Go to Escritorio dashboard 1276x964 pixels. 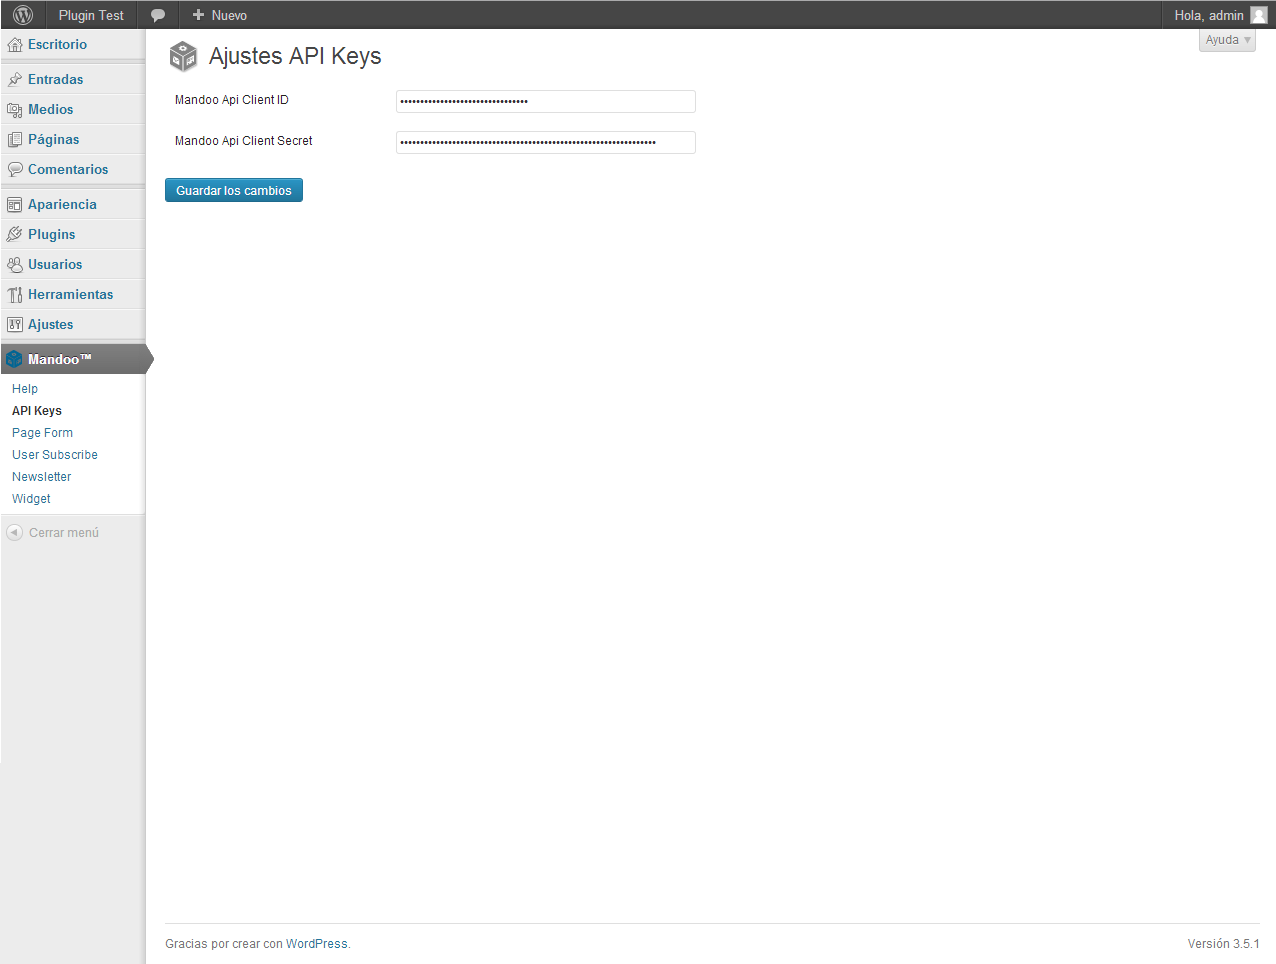tap(57, 45)
